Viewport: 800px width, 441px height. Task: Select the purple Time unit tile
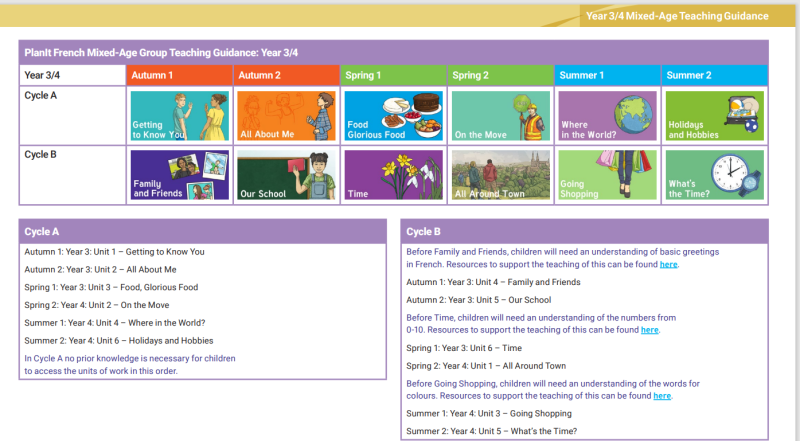(393, 175)
